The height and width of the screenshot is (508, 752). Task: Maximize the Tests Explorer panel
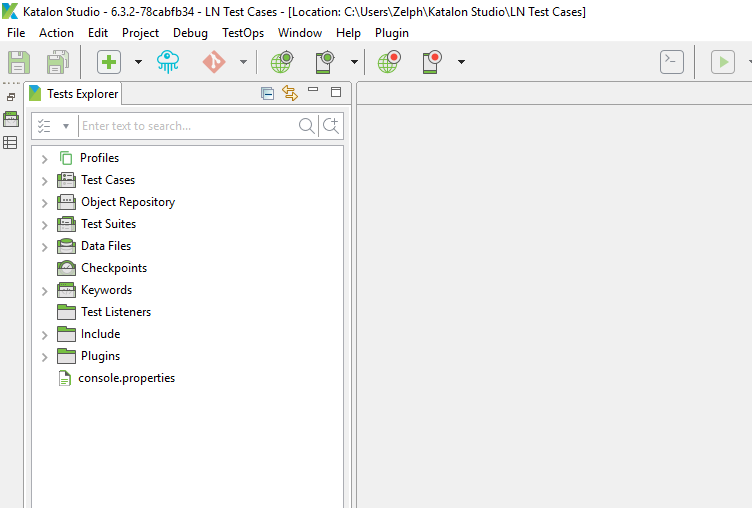(336, 92)
